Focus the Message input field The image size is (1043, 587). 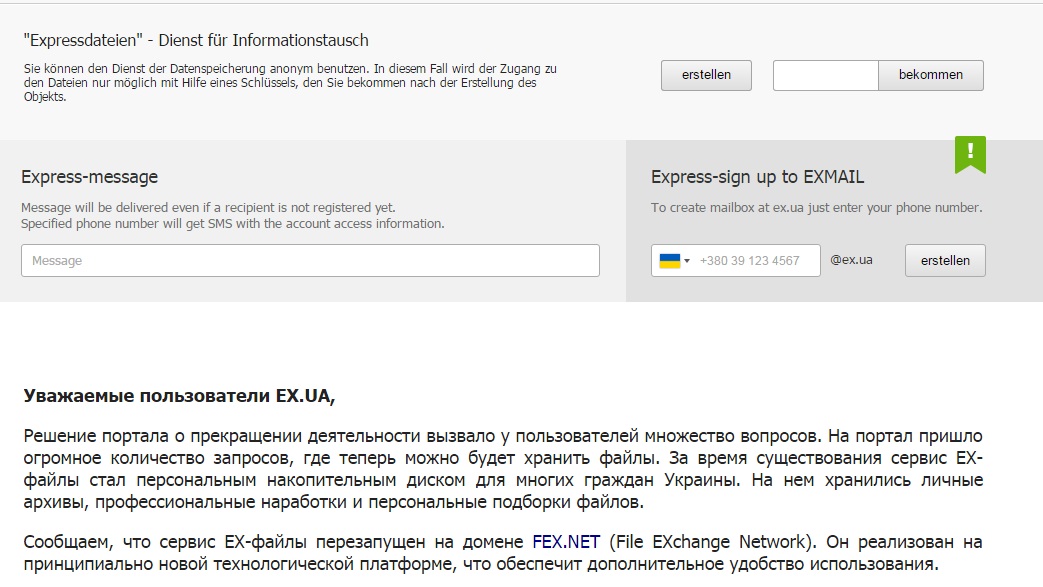(x=310, y=261)
